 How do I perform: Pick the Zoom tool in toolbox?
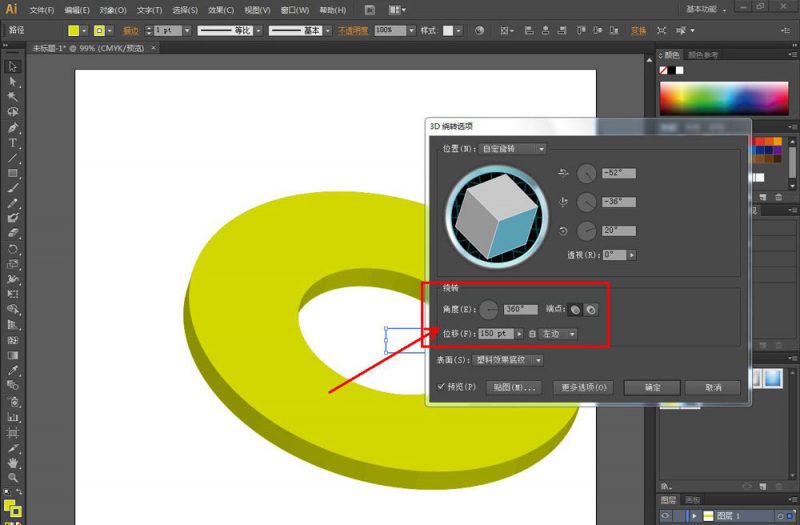coord(13,478)
